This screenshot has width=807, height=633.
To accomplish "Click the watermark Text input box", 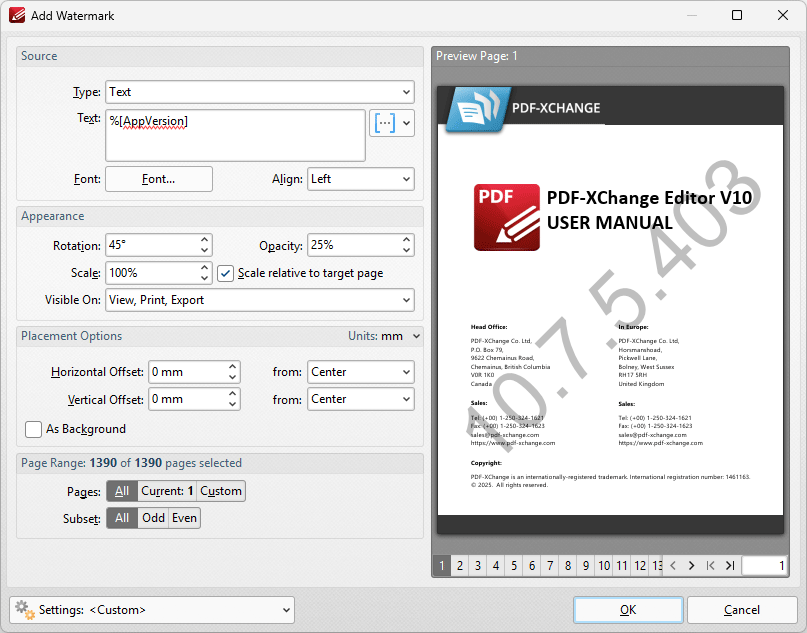I will (235, 135).
